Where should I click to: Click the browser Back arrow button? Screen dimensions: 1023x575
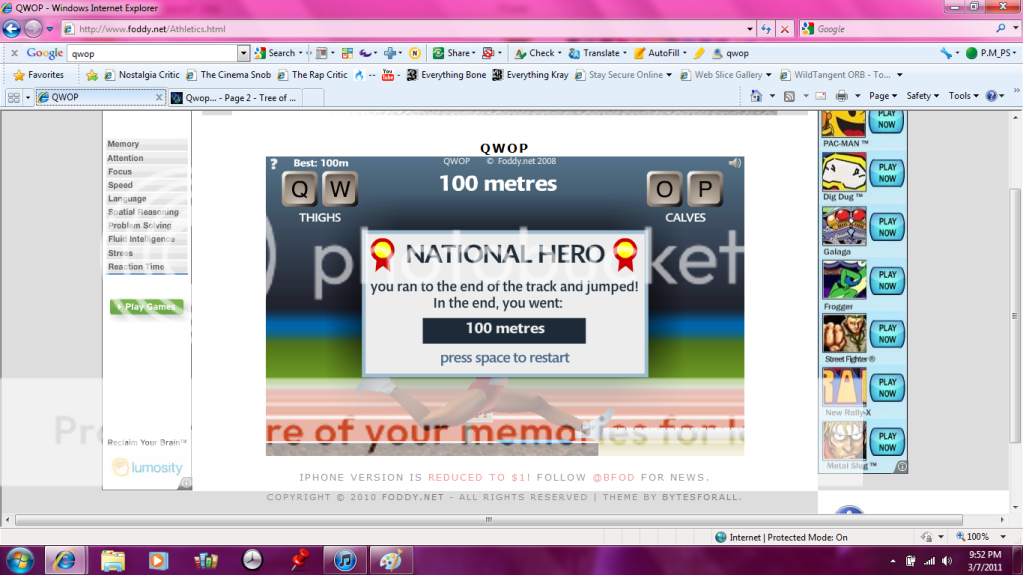point(12,29)
